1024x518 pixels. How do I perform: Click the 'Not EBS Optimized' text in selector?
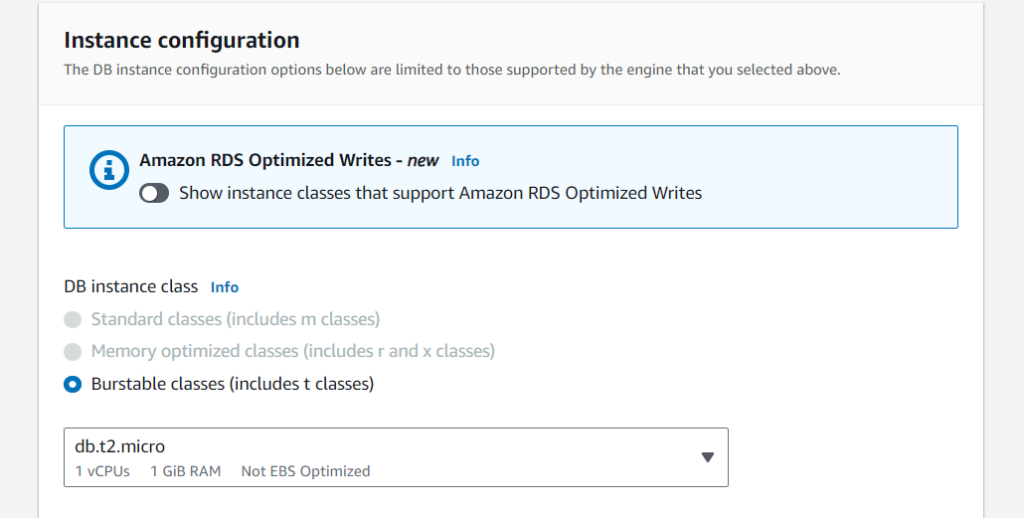click(x=306, y=471)
